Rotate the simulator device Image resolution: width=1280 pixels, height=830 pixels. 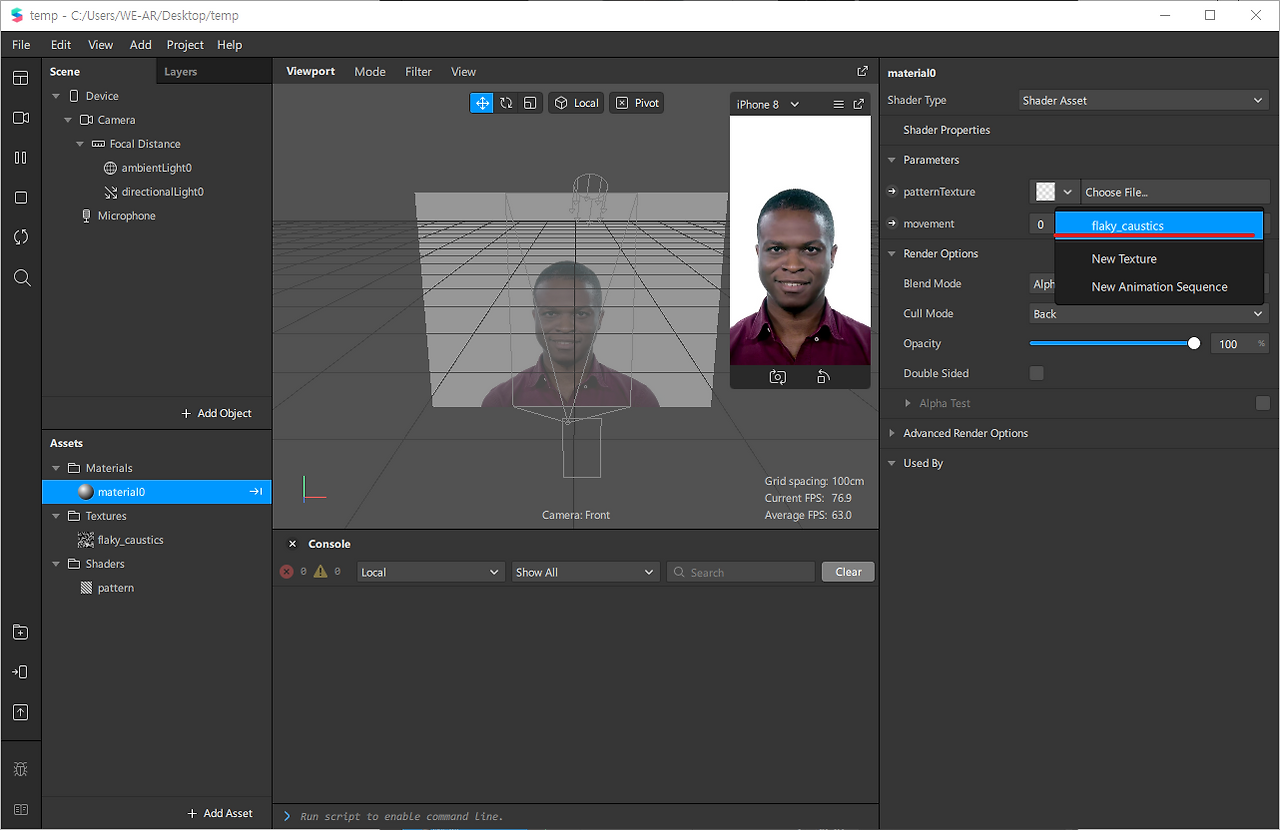pyautogui.click(x=823, y=377)
